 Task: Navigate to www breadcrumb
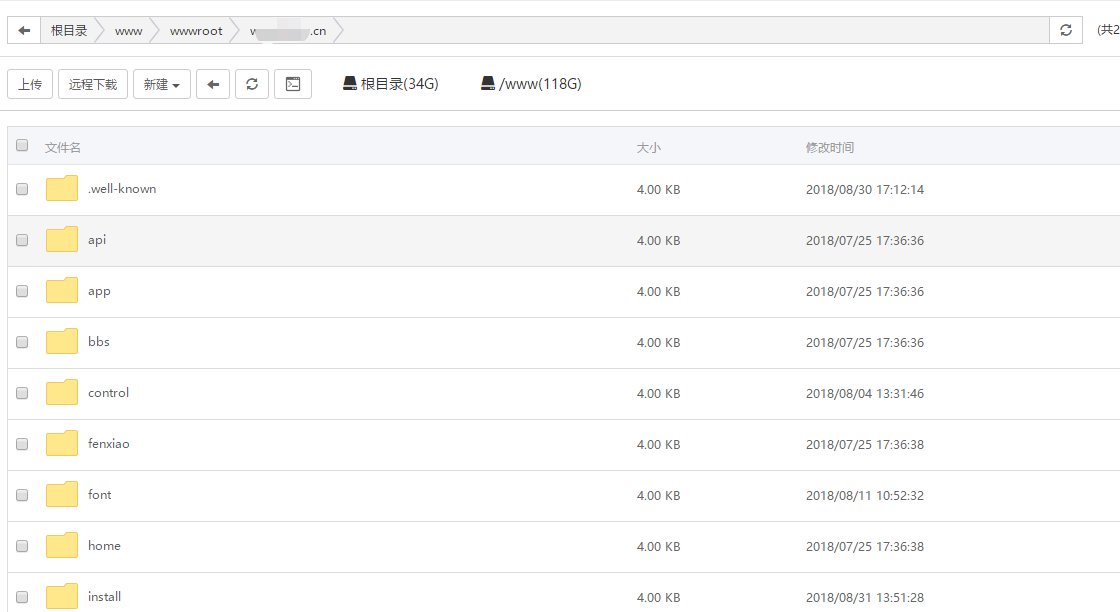click(x=129, y=31)
